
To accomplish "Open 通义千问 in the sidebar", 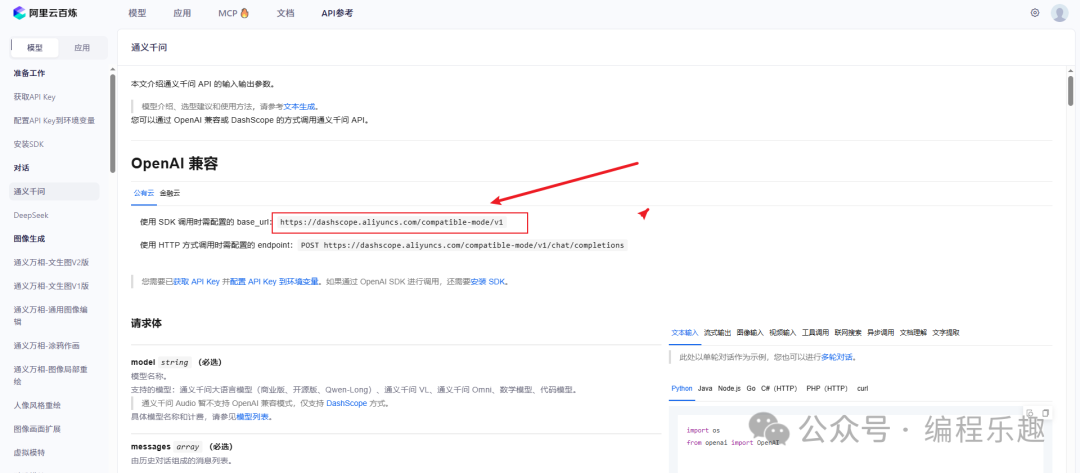I will point(54,191).
